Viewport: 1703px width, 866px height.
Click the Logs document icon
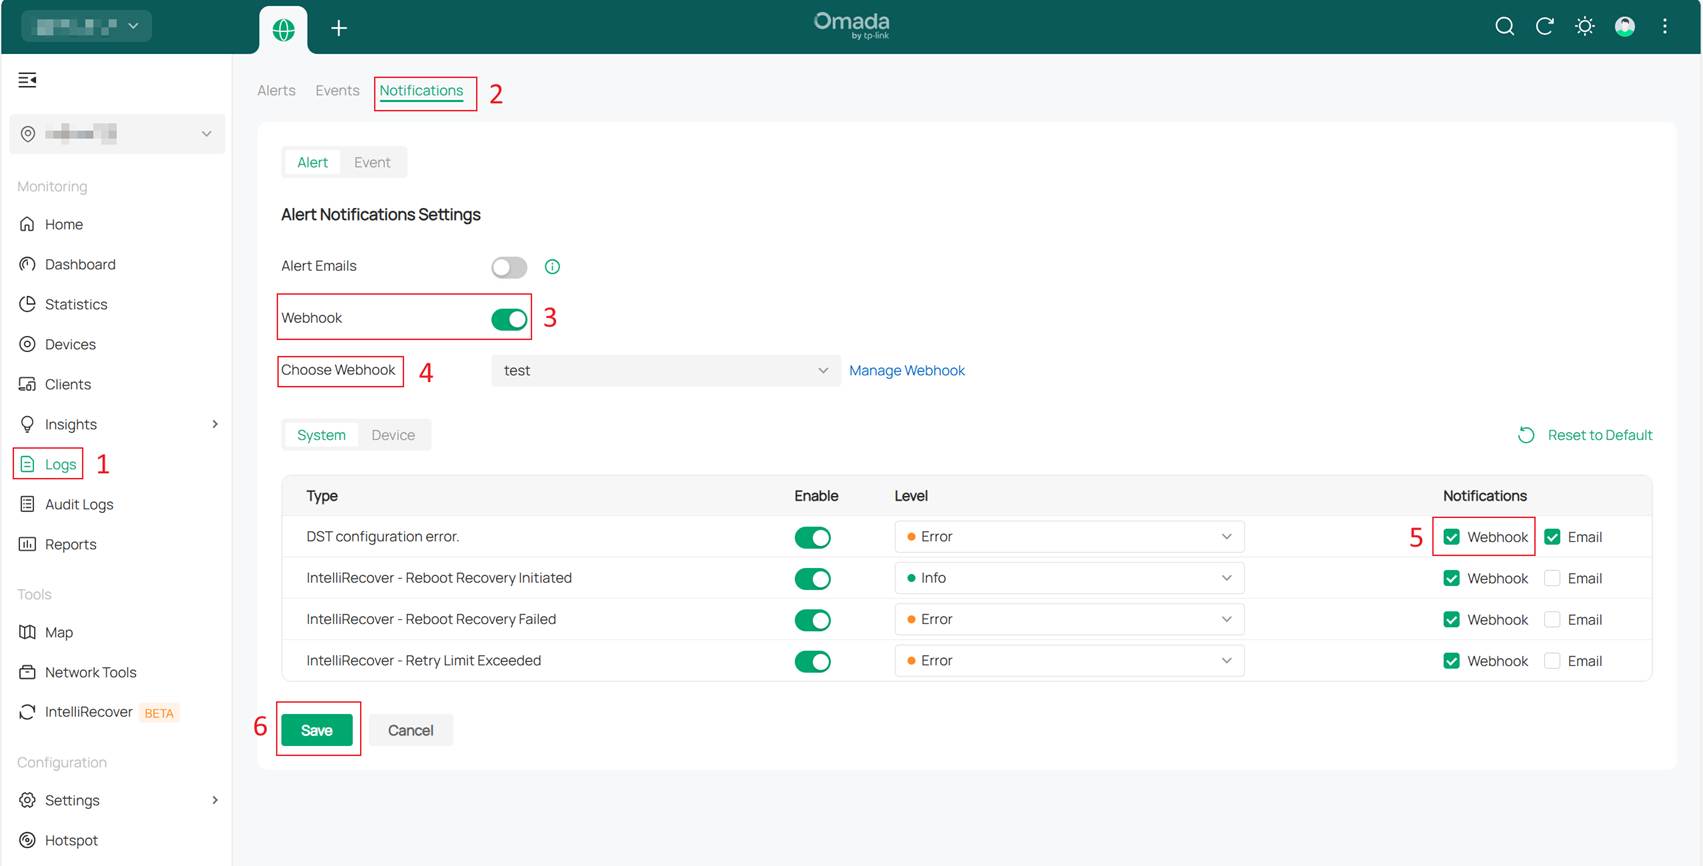click(27, 464)
